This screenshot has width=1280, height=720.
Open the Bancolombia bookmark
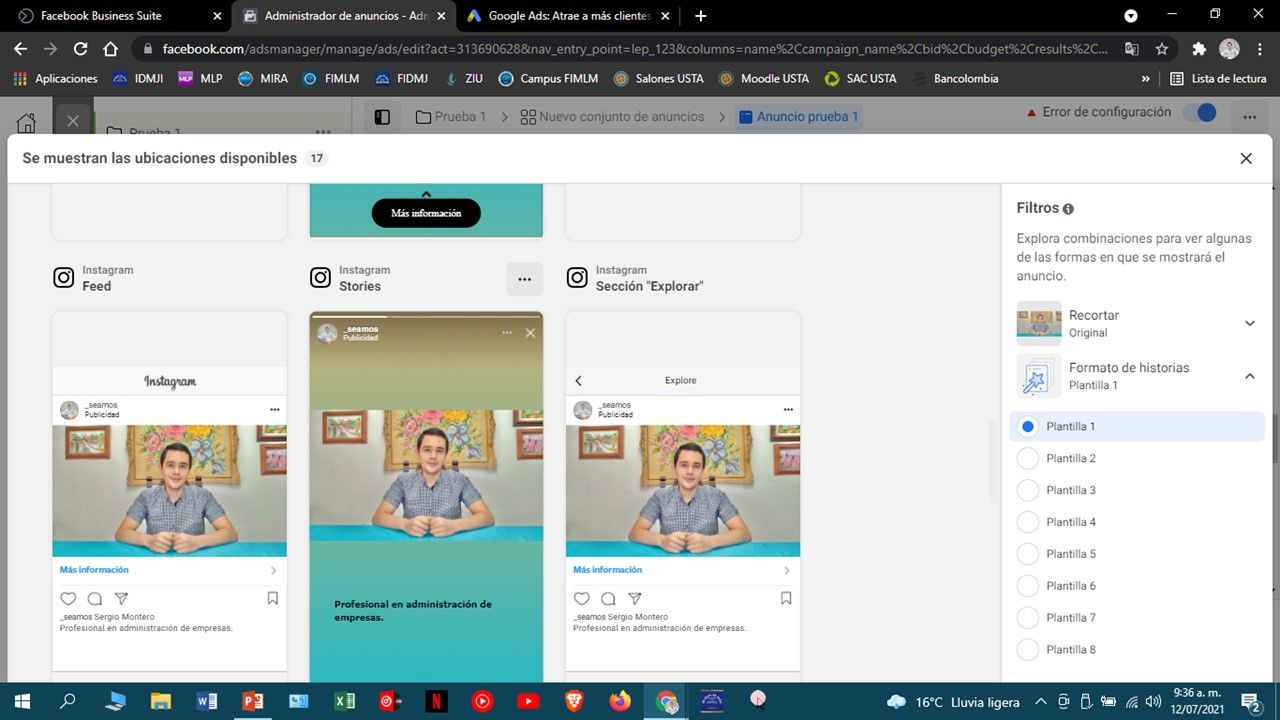tap(955, 78)
